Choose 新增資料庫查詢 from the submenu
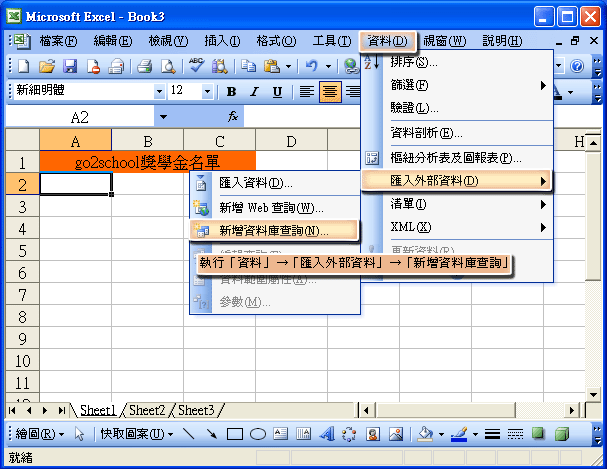This screenshot has height=469, width=607. [x=274, y=230]
